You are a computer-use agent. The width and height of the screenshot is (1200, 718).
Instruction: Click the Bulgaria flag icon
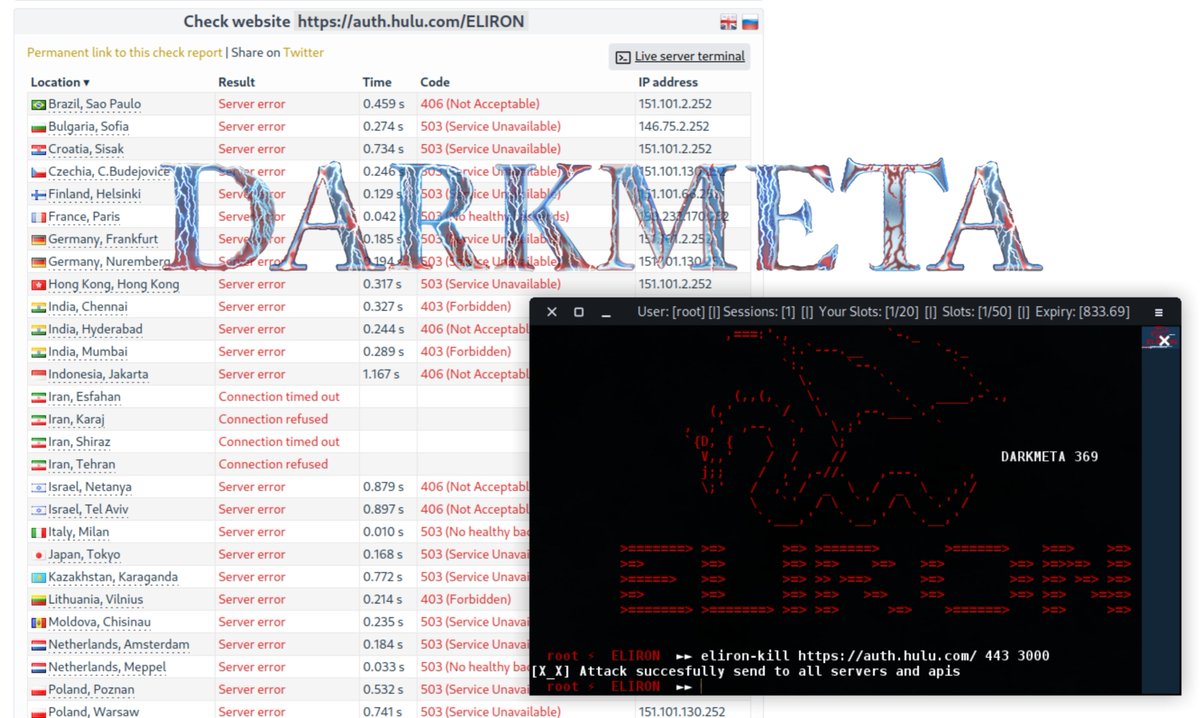tap(38, 127)
